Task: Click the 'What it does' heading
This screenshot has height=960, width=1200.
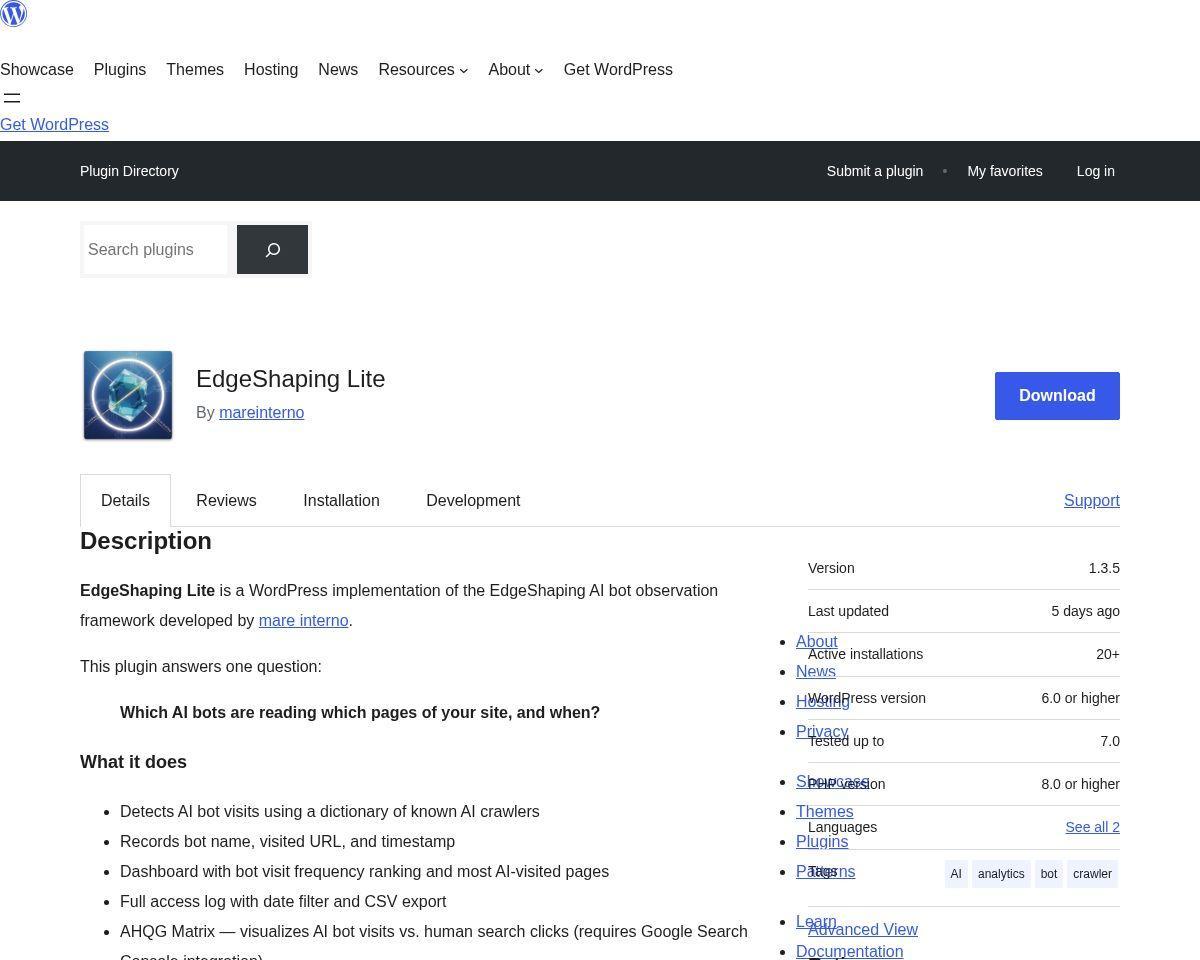Action: tap(133, 762)
